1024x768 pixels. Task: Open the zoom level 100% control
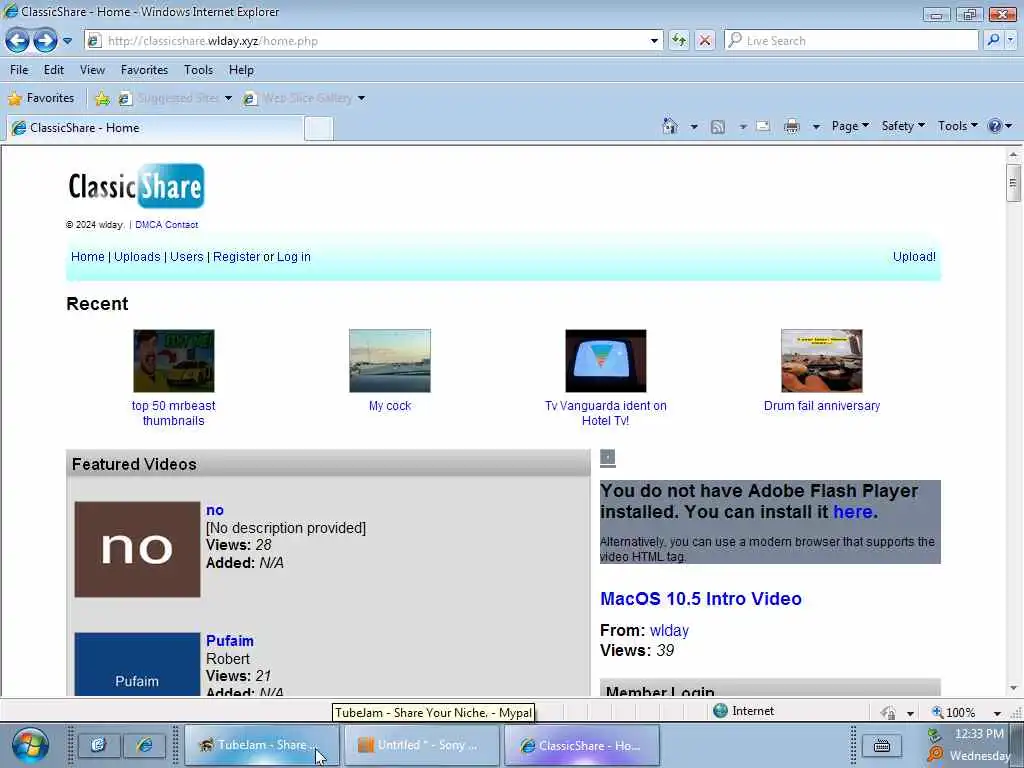point(954,712)
